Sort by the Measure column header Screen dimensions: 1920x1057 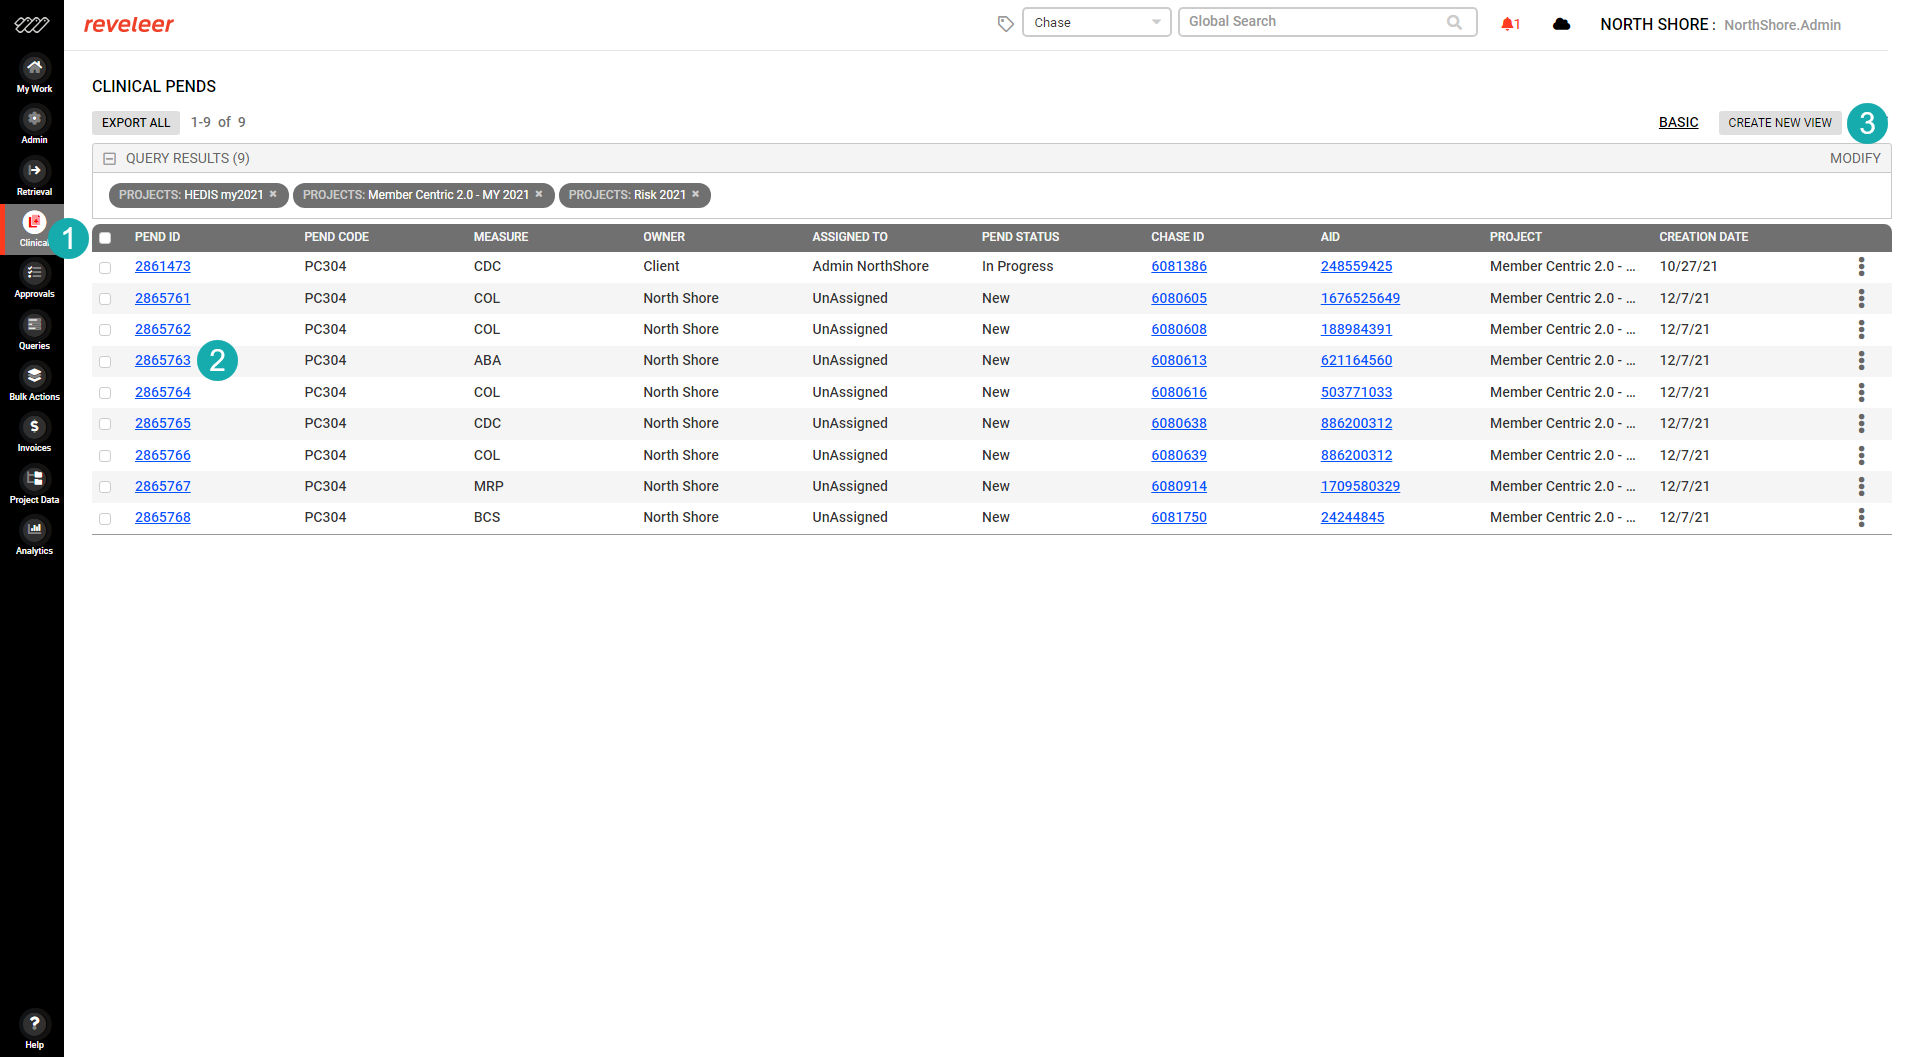[501, 237]
